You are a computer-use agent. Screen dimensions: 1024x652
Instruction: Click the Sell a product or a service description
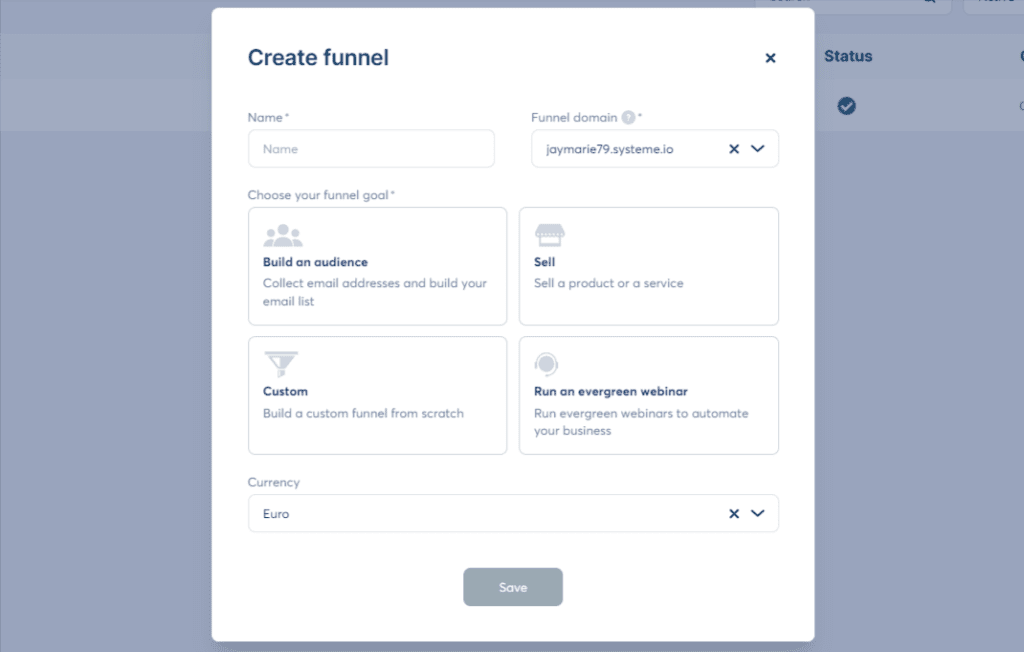tap(609, 284)
